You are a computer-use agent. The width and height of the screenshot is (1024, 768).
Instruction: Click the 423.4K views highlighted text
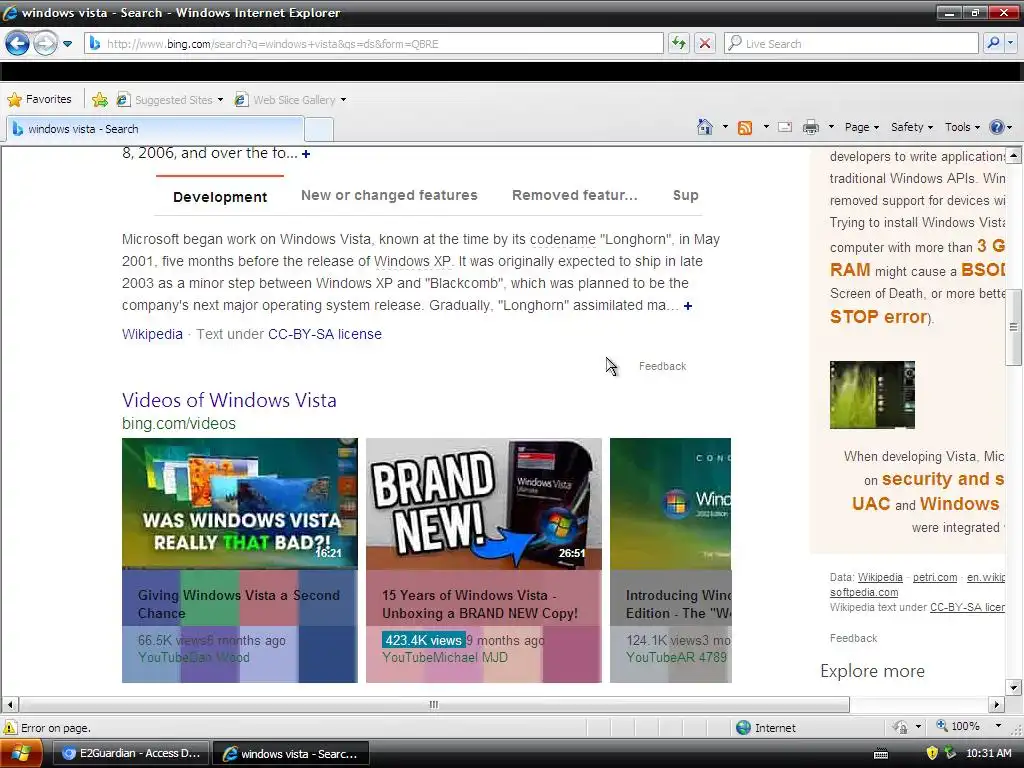click(423, 640)
